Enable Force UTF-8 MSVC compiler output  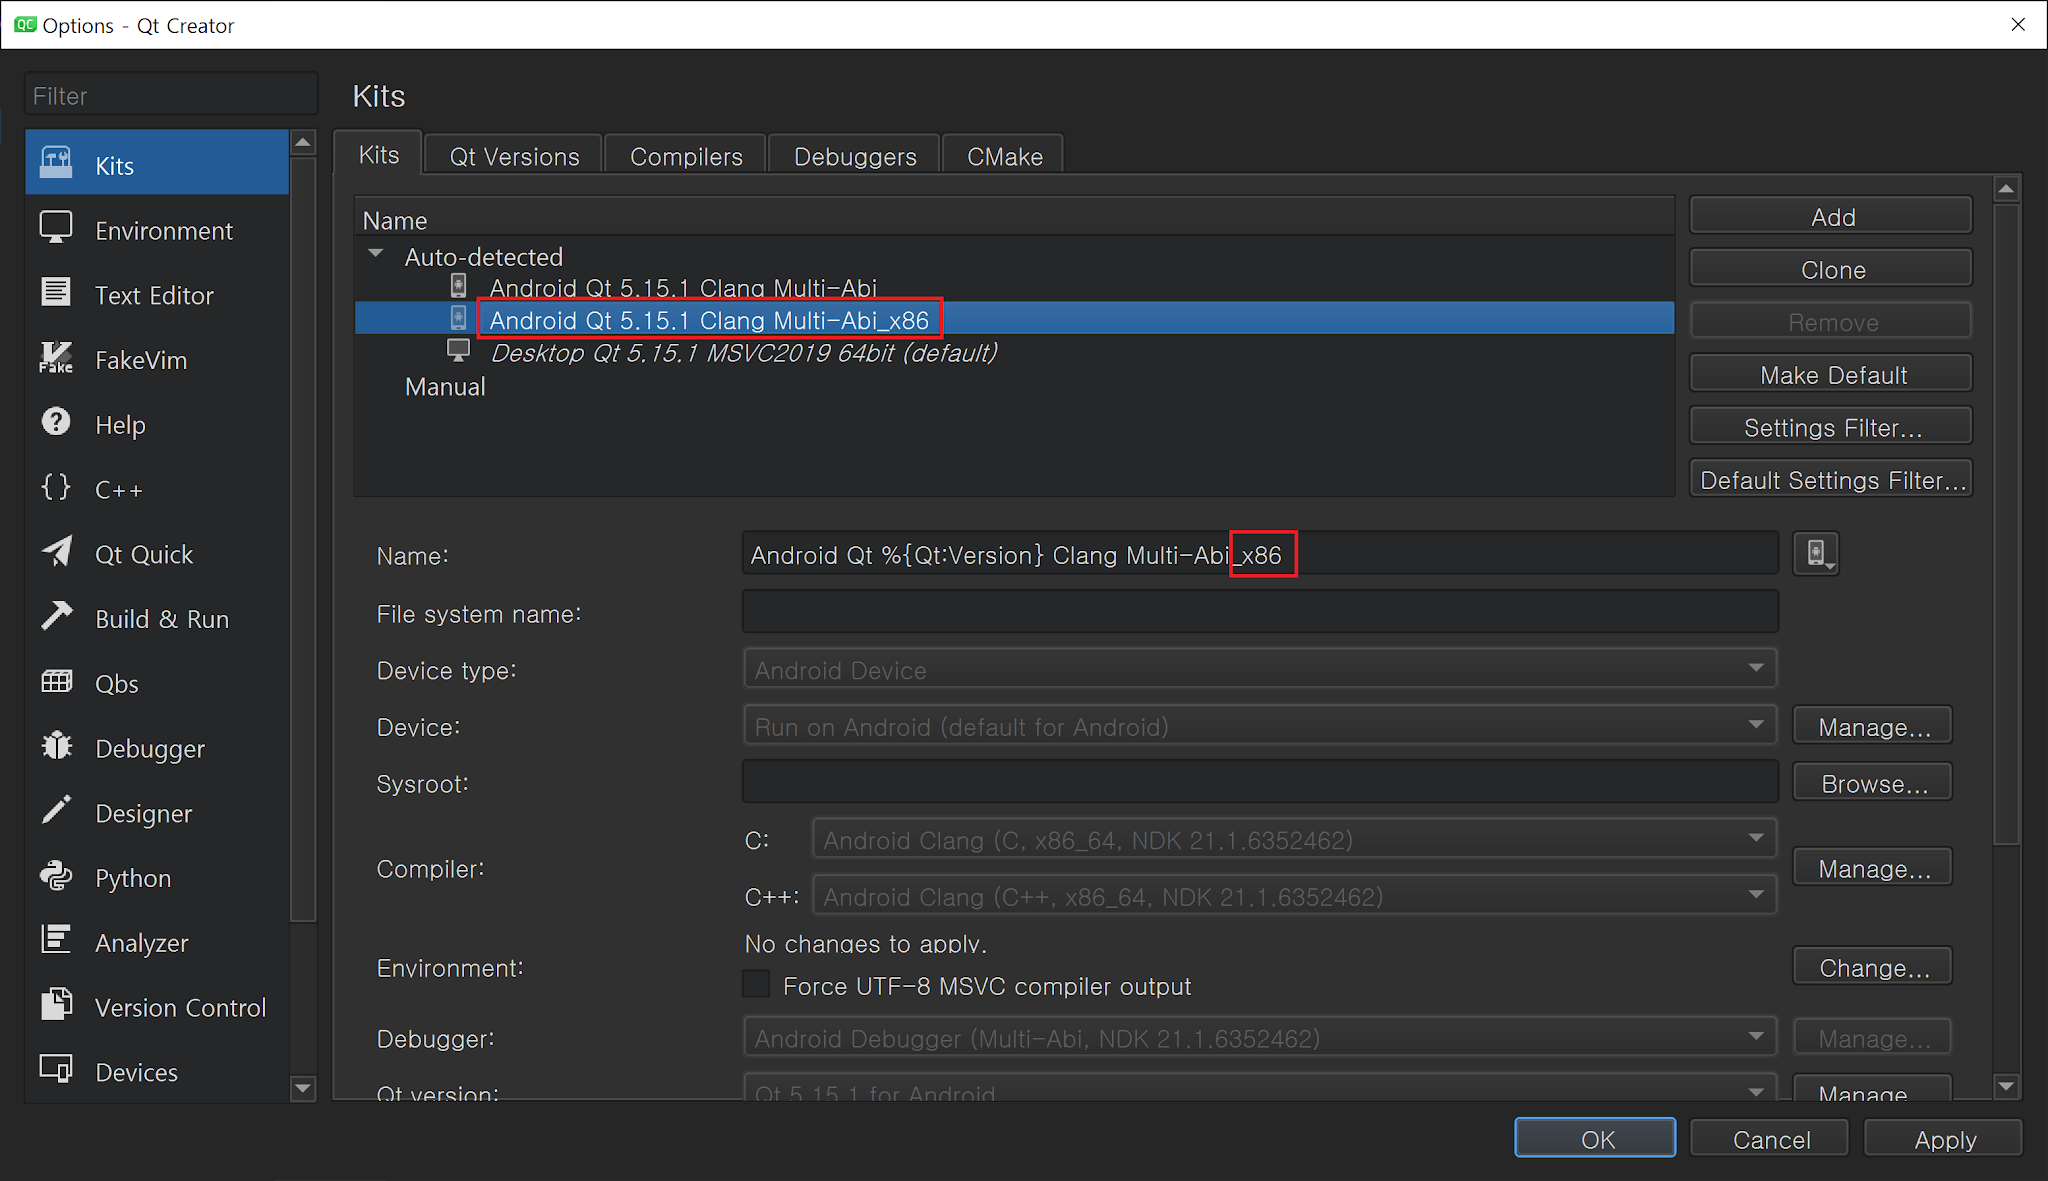pos(757,985)
